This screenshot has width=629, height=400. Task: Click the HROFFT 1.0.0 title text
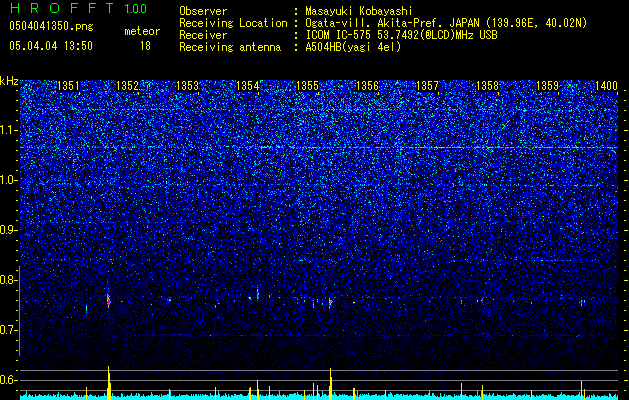(x=78, y=8)
